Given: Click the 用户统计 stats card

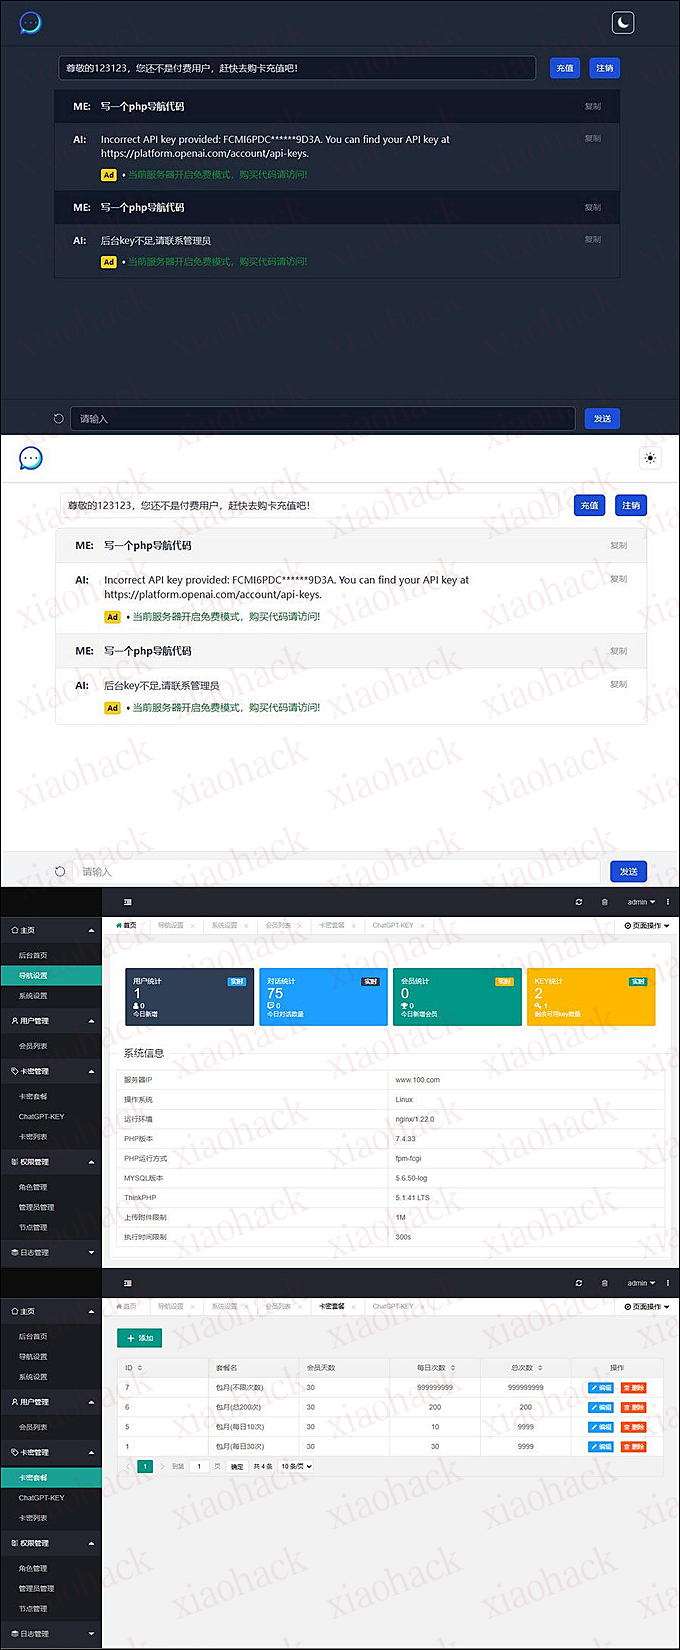Looking at the screenshot, I should [x=189, y=997].
